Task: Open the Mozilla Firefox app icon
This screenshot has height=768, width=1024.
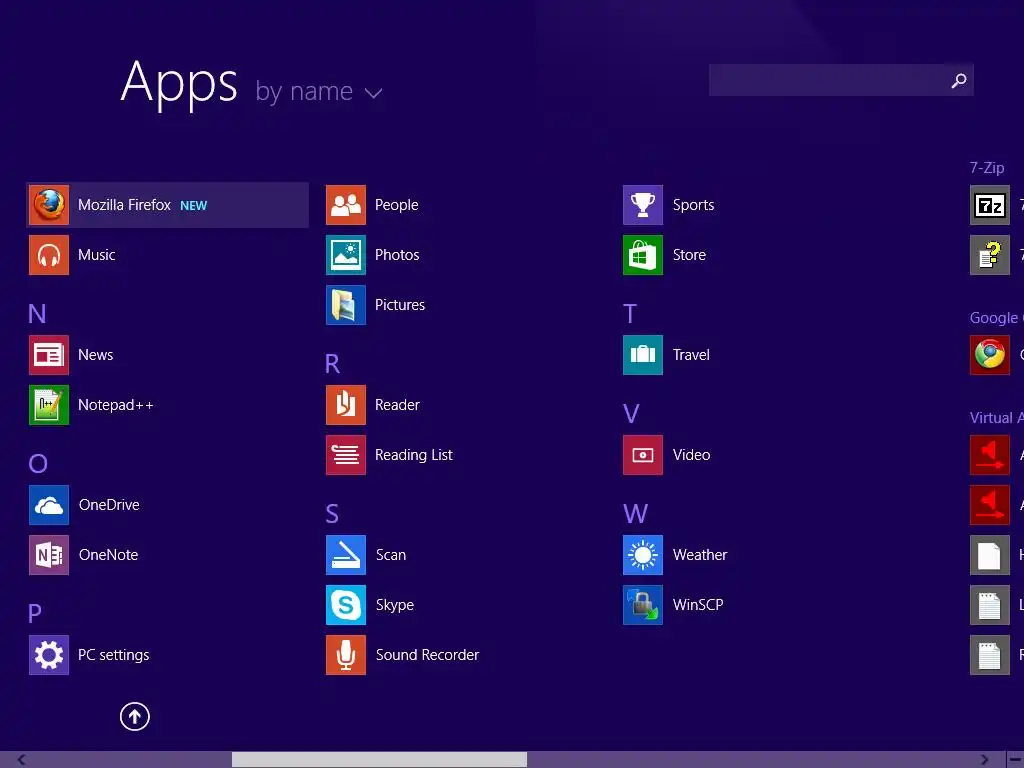Action: [49, 205]
